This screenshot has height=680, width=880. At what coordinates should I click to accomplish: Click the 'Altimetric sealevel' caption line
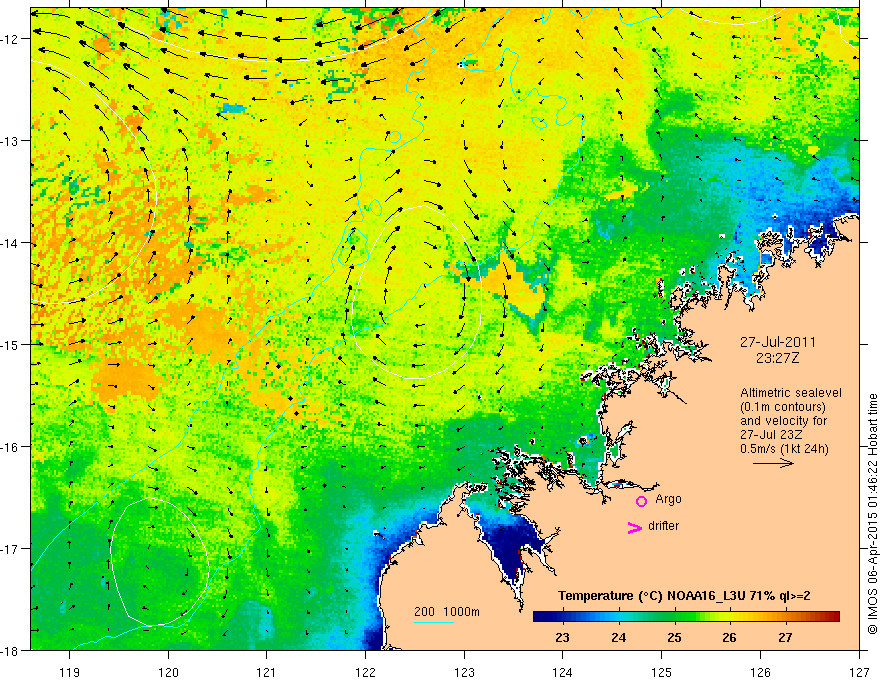click(791, 393)
